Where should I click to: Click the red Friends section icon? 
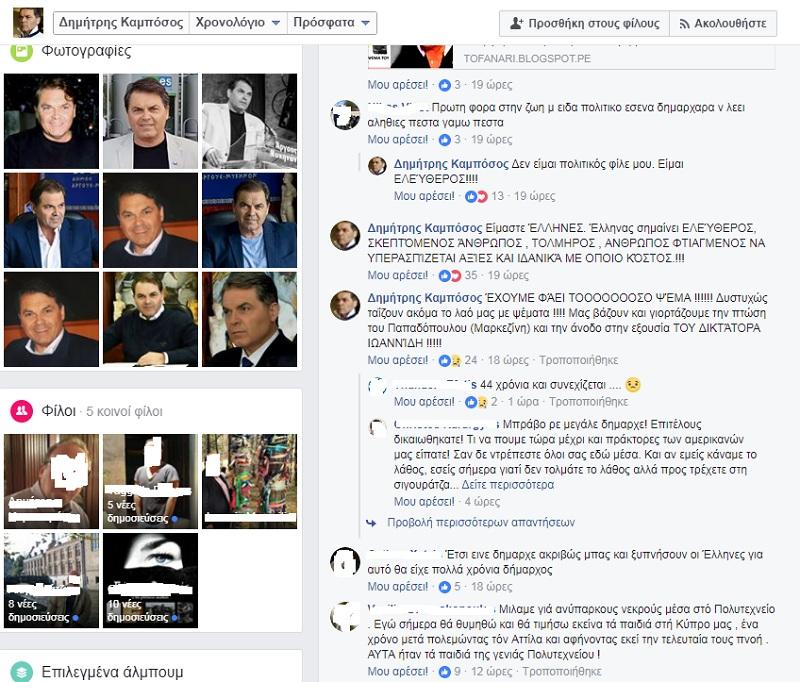[x=21, y=411]
